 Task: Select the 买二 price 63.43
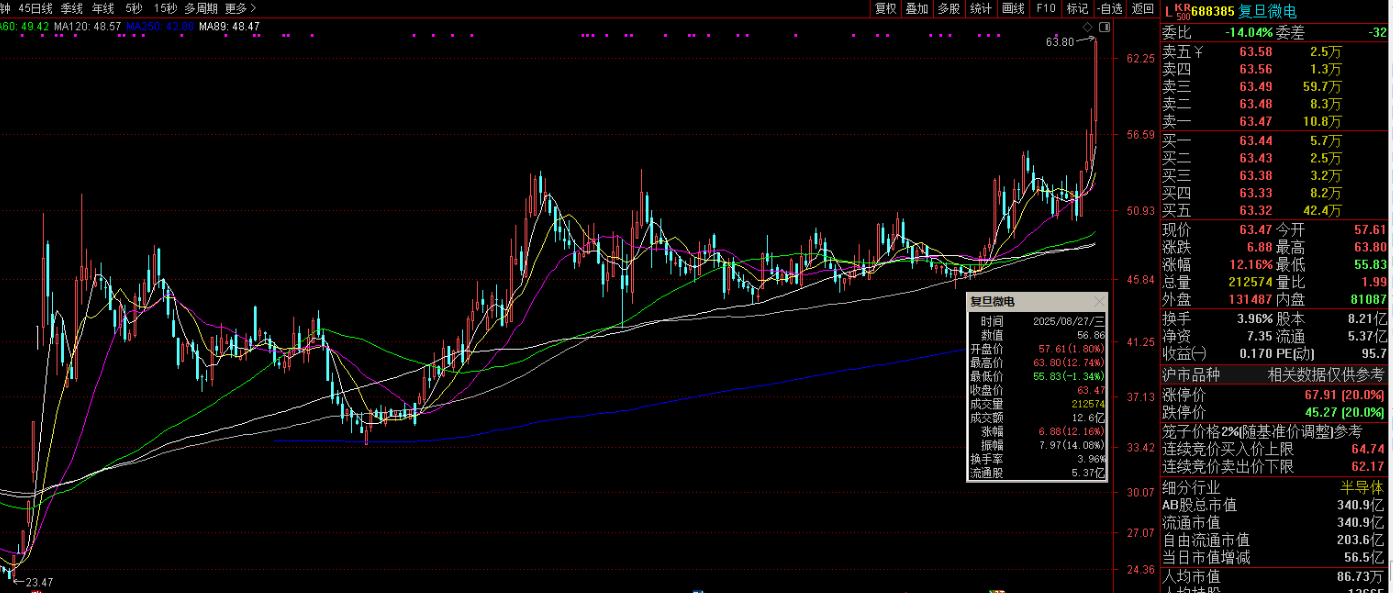click(1256, 158)
